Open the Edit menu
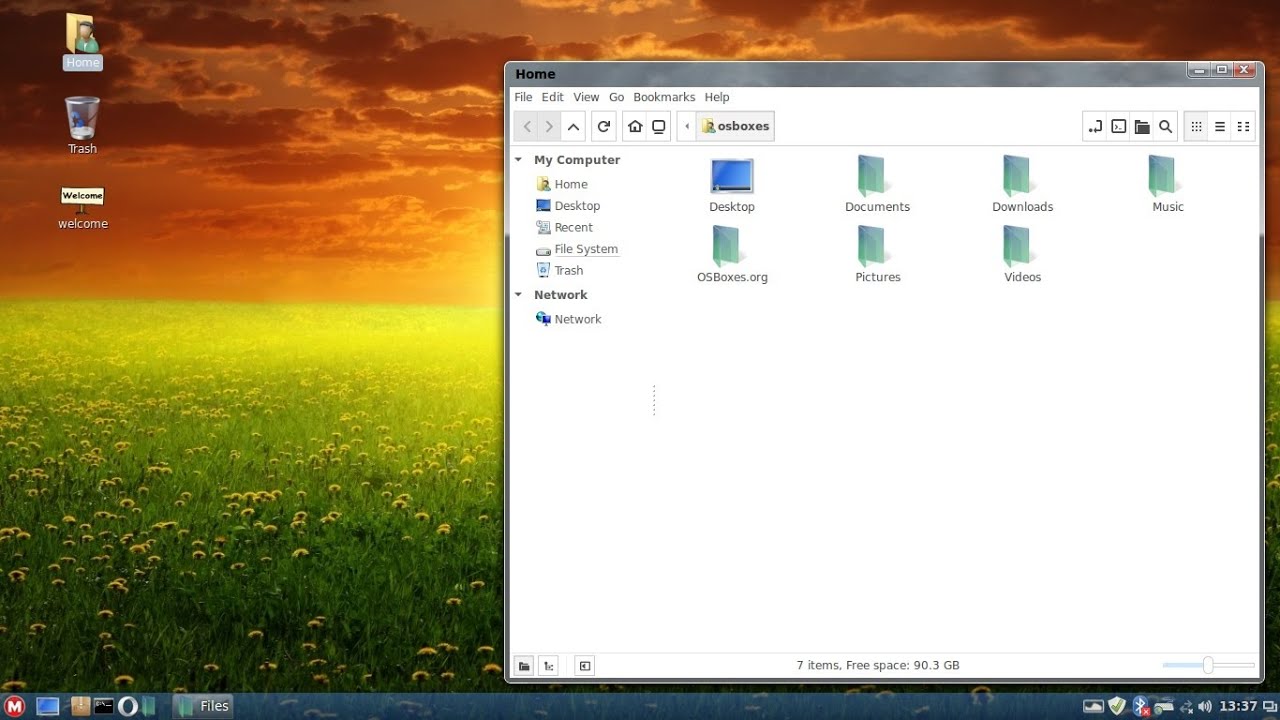The width and height of the screenshot is (1280, 720). (x=553, y=97)
